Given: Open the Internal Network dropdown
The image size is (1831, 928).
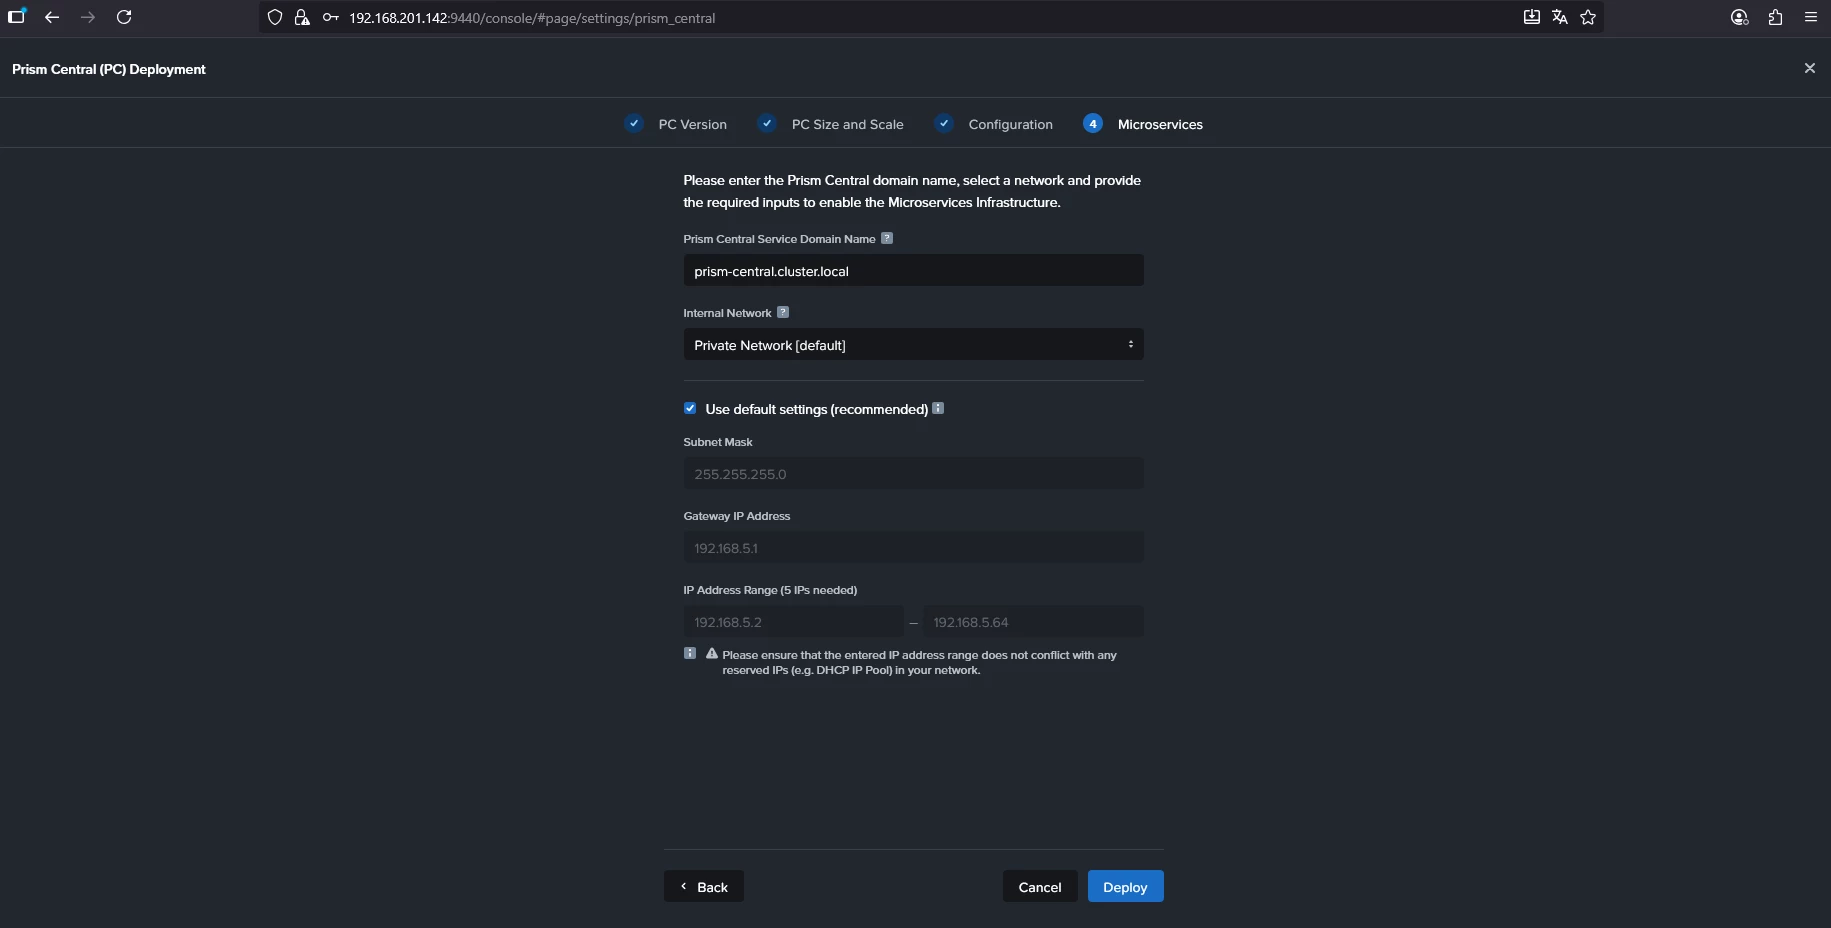Looking at the screenshot, I should pos(913,345).
